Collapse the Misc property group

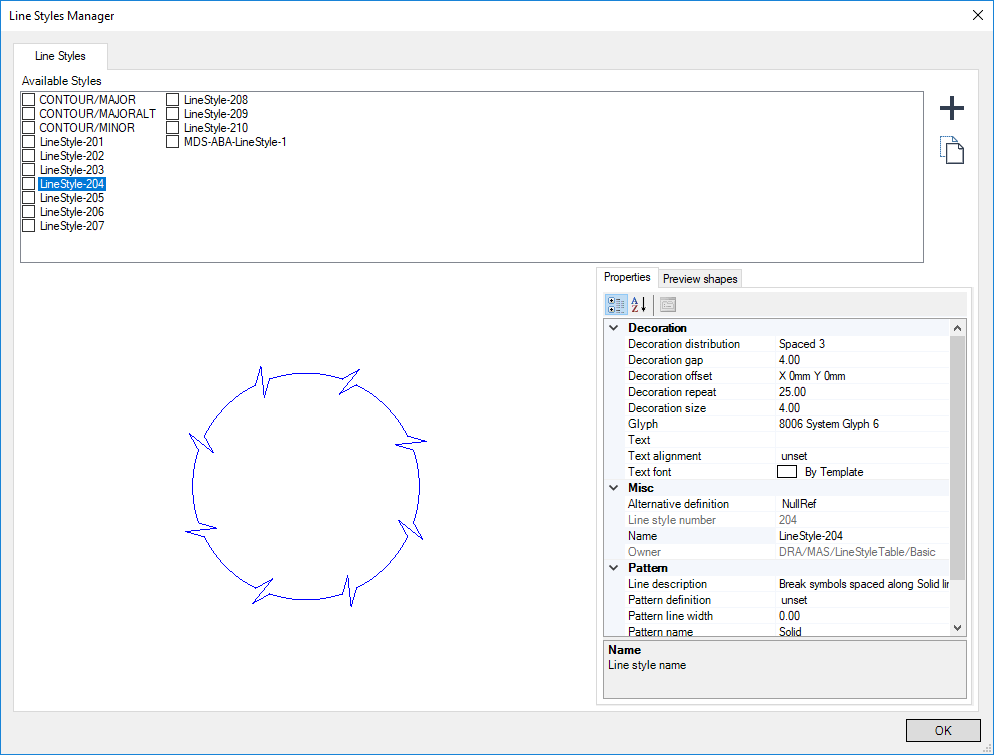[613, 488]
